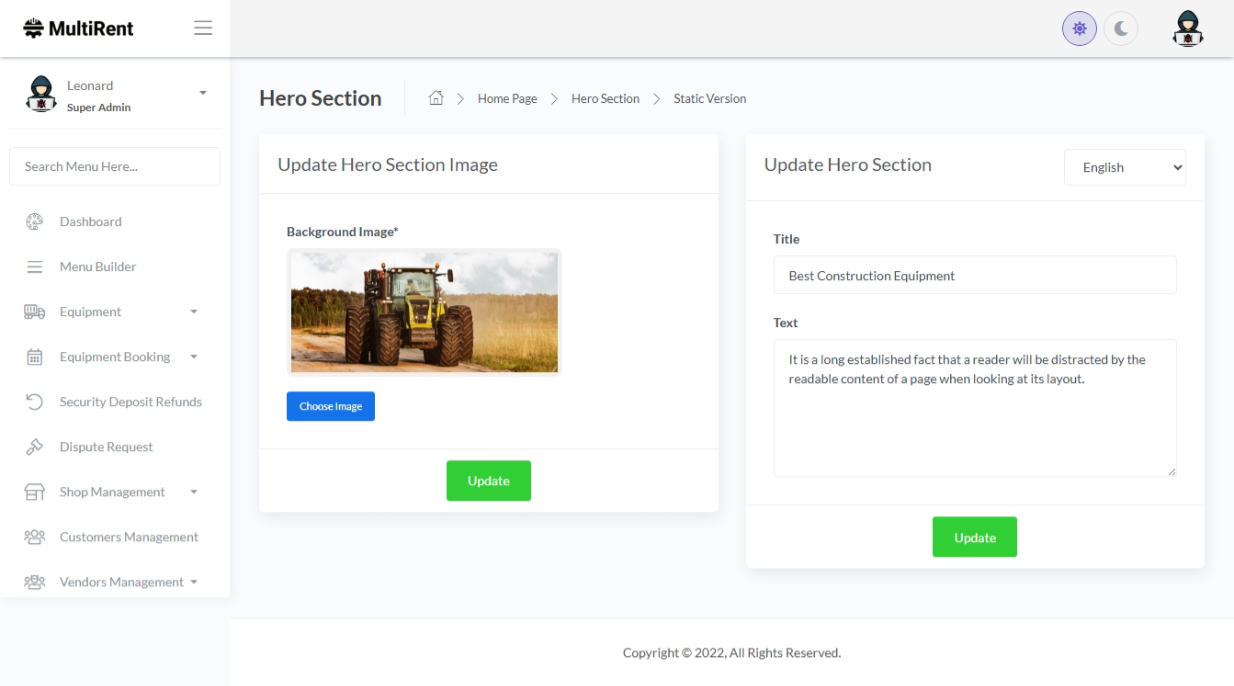Open the Dashboard palette icon
Image resolution: width=1234 pixels, height=686 pixels.
(34, 222)
